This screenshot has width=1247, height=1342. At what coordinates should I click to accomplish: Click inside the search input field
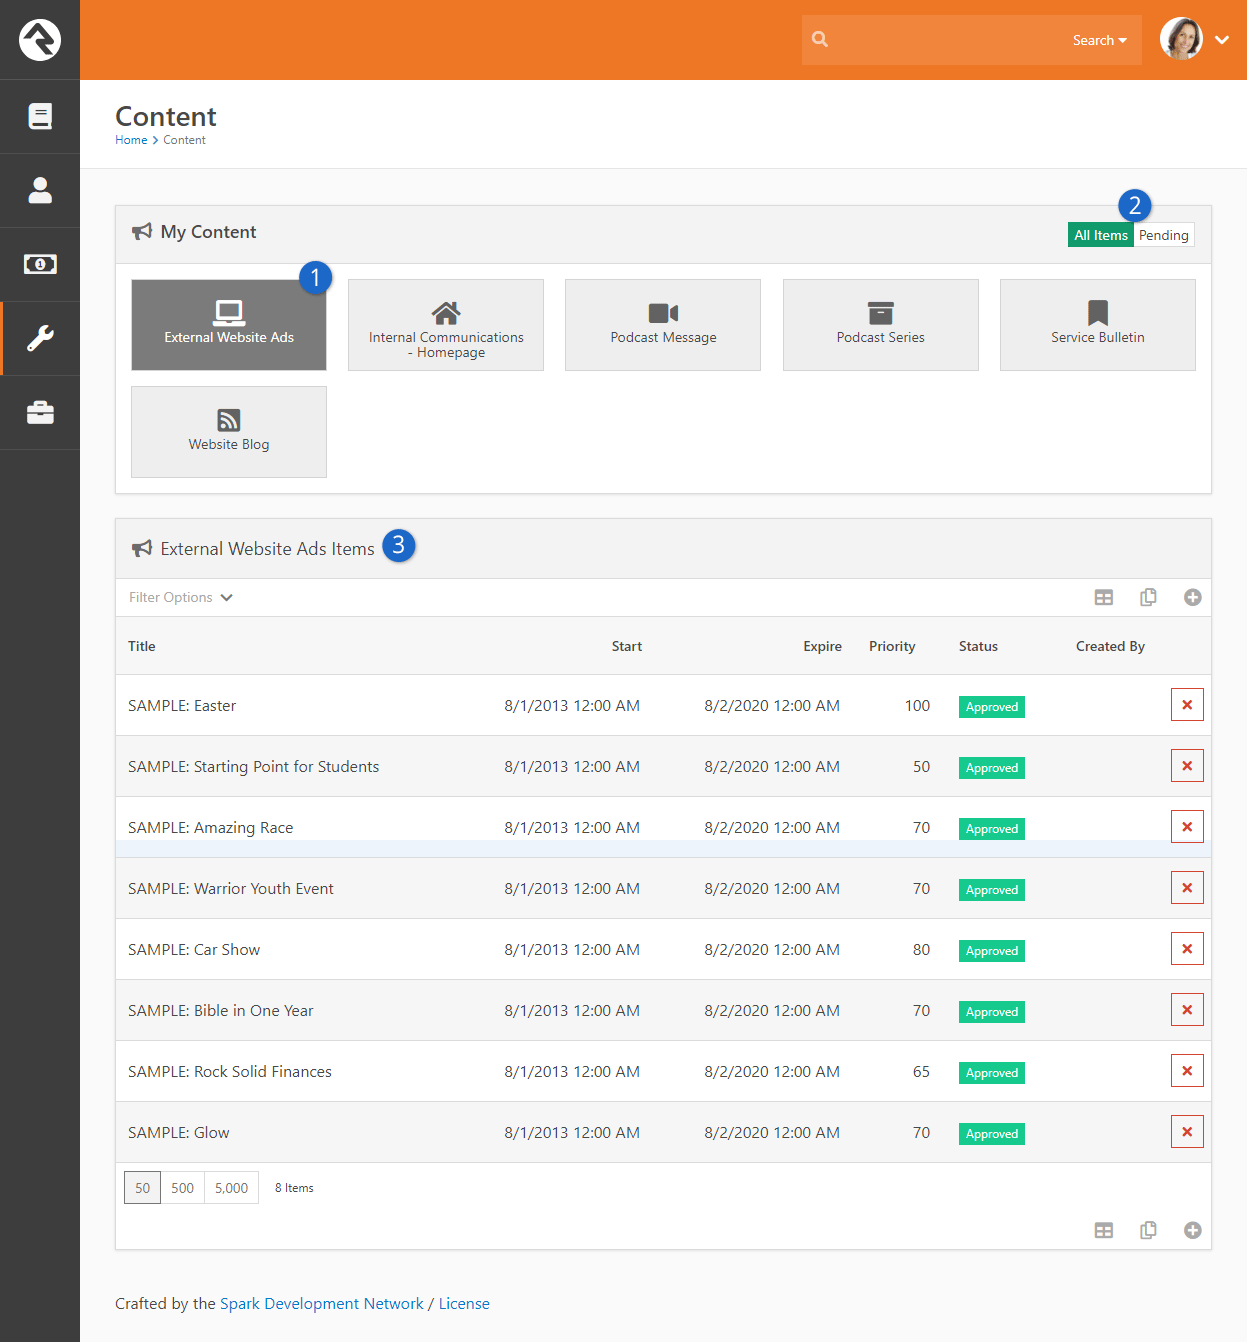click(940, 40)
